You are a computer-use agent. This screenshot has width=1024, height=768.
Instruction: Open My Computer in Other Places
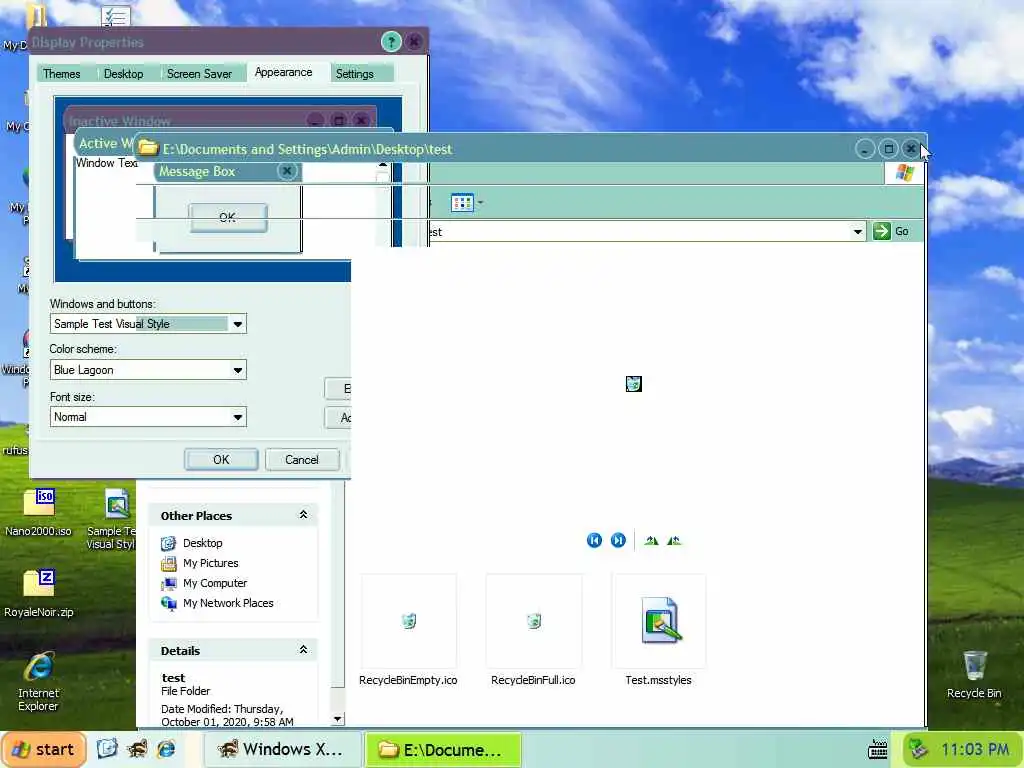point(215,583)
